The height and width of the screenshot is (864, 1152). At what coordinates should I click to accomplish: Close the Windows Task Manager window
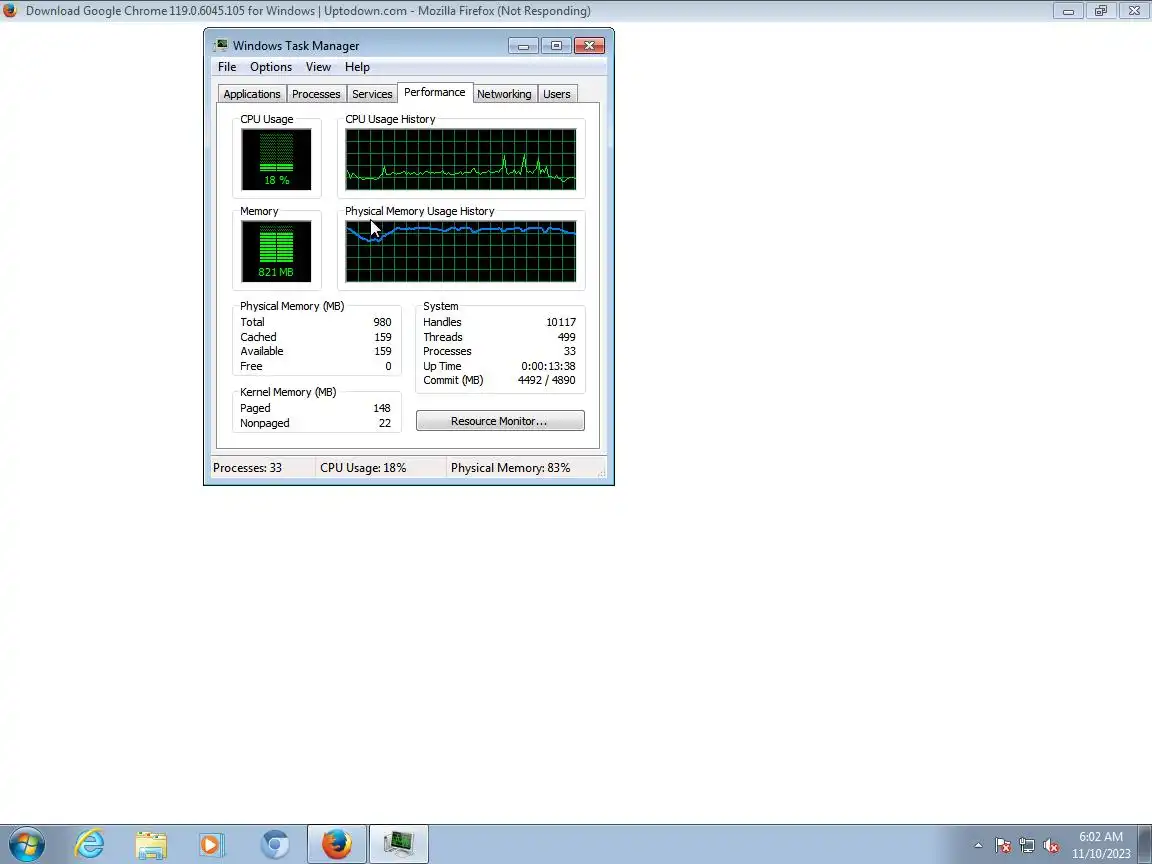pyautogui.click(x=589, y=46)
